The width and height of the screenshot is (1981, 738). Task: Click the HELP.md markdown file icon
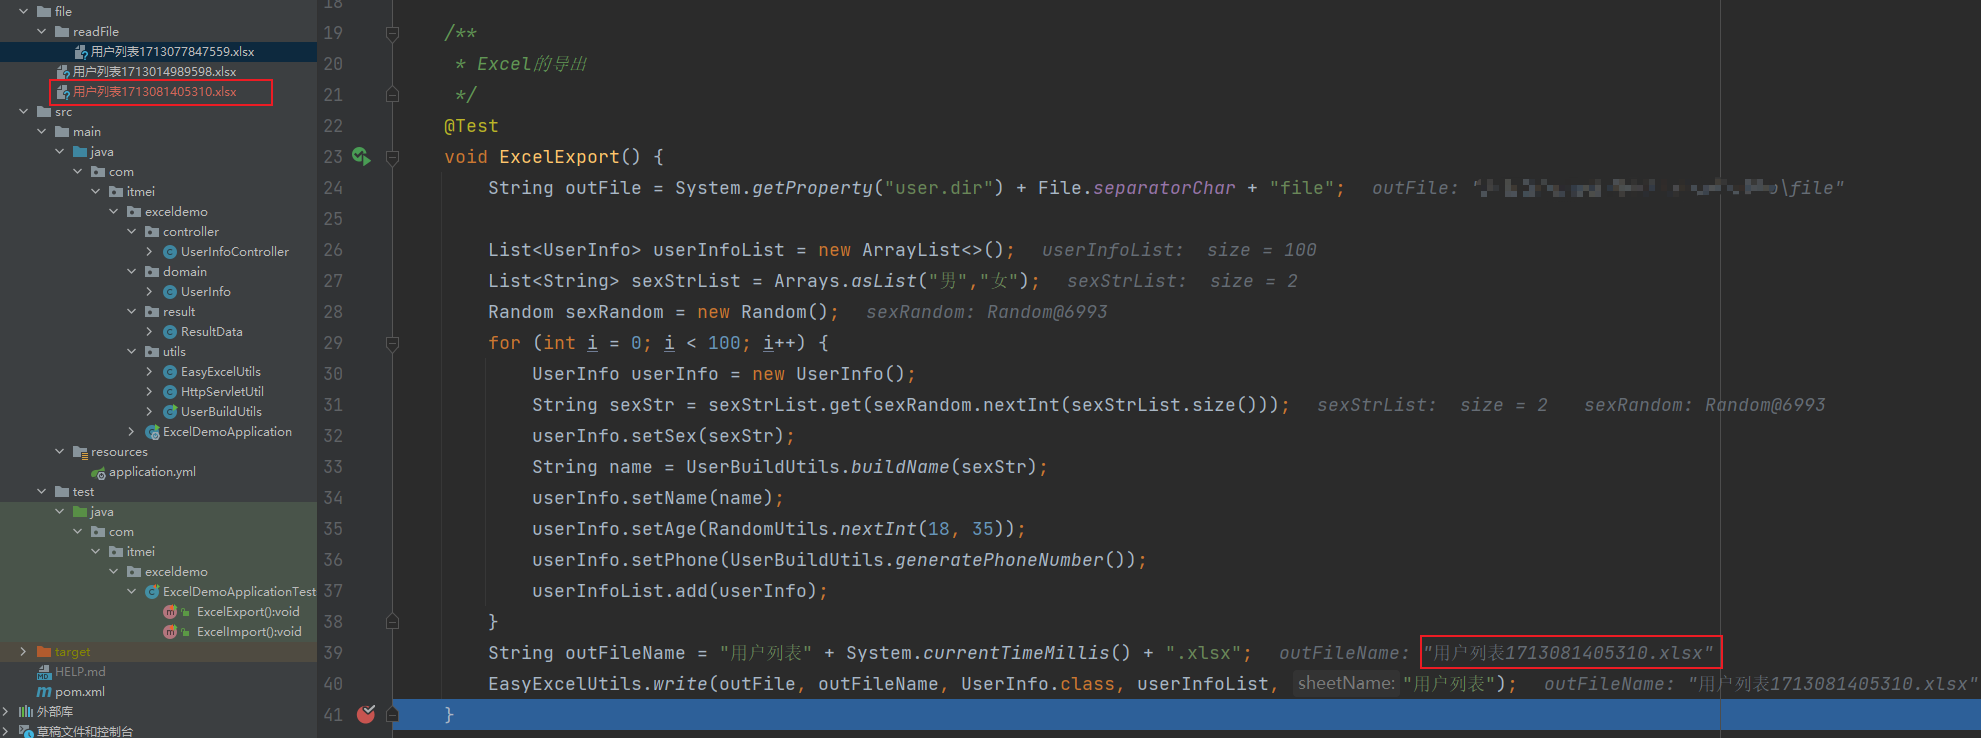tap(44, 672)
